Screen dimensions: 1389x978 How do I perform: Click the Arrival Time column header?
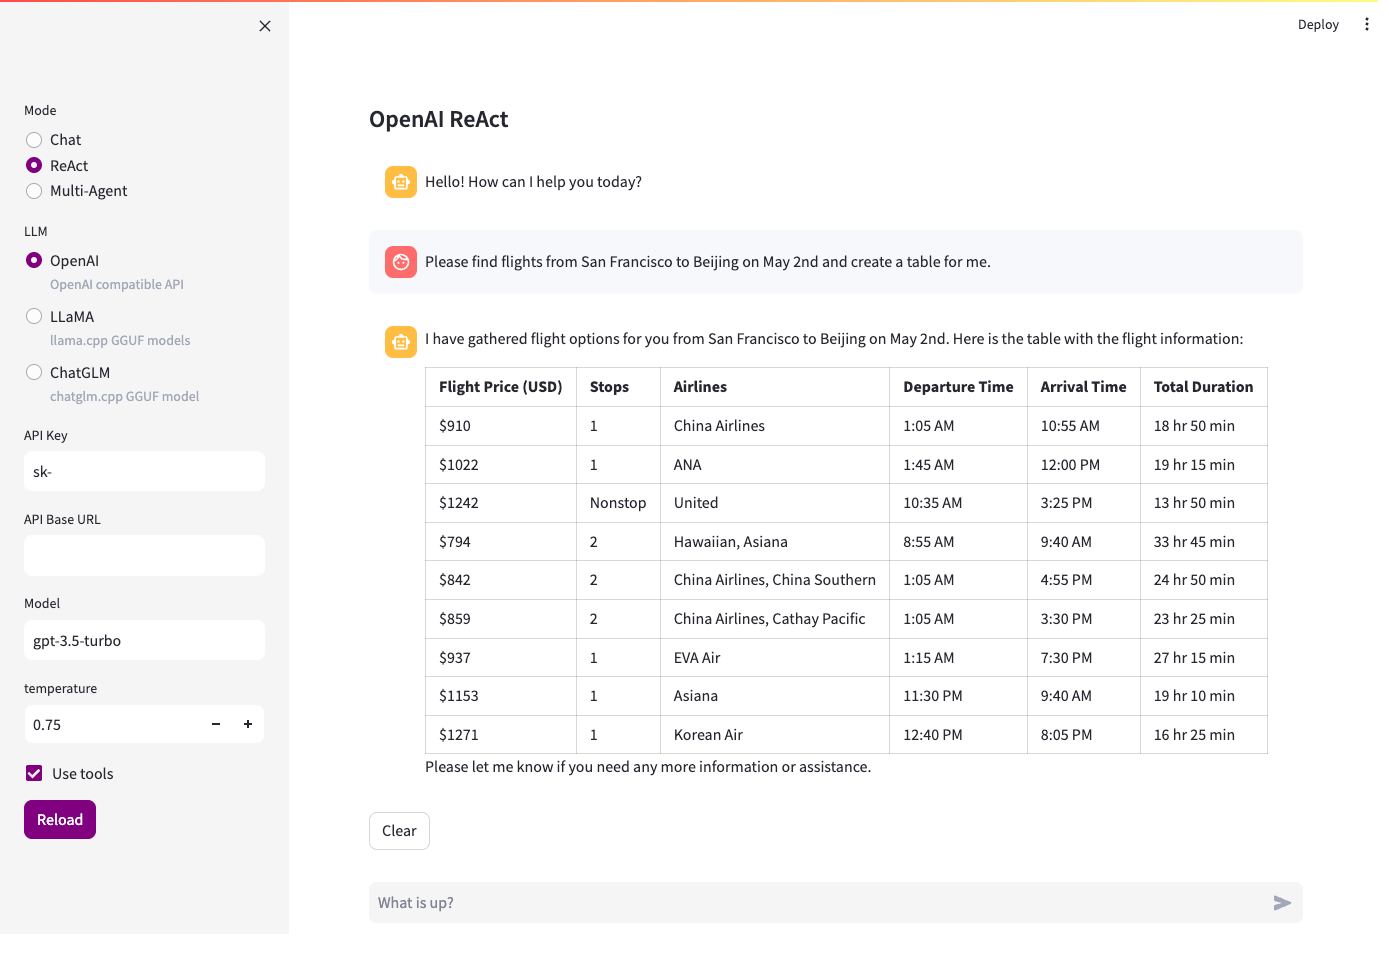(1084, 387)
